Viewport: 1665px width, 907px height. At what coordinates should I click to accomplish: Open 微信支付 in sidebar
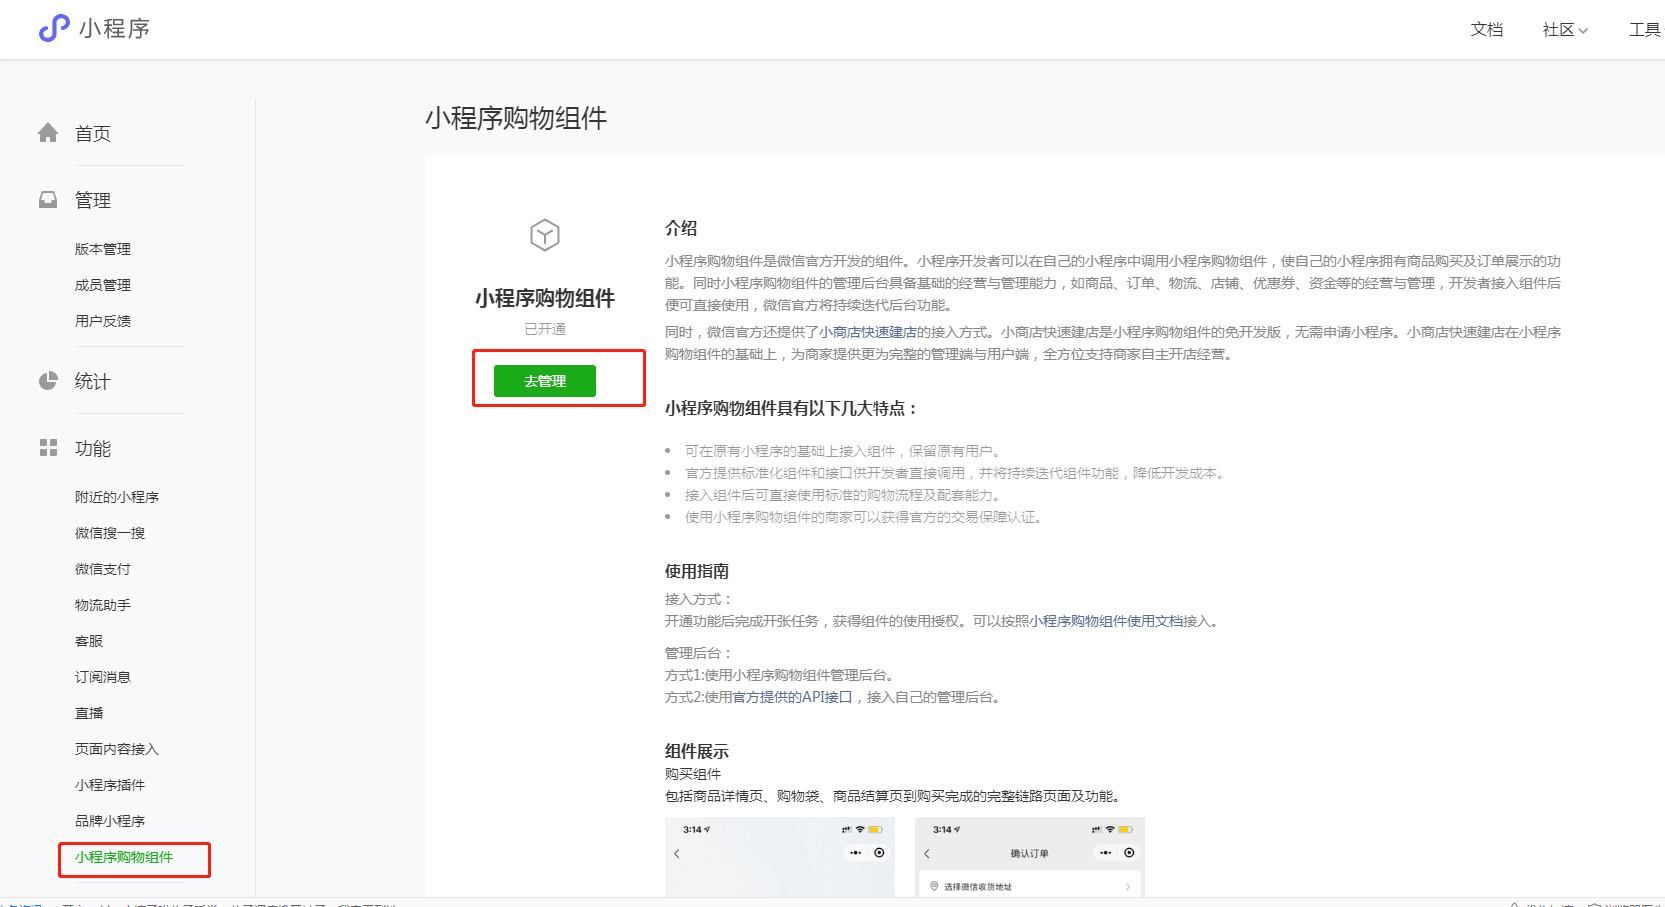pos(103,569)
